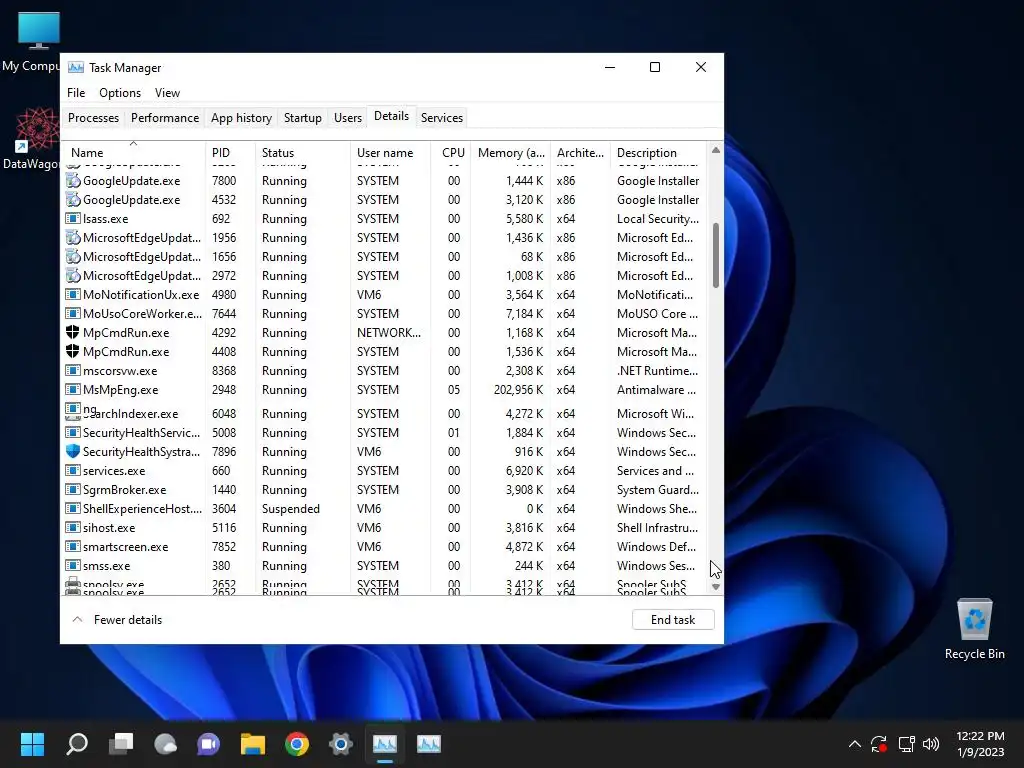The width and height of the screenshot is (1024, 768).
Task: Switch to the Services tab
Action: pos(441,118)
